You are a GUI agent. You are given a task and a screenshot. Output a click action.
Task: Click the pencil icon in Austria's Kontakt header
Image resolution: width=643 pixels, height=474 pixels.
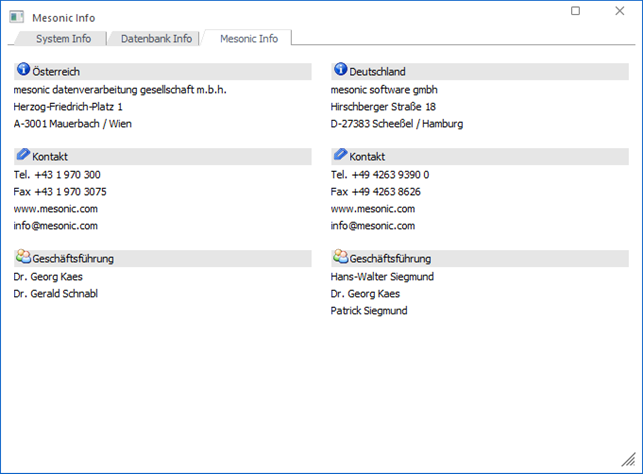(x=23, y=155)
